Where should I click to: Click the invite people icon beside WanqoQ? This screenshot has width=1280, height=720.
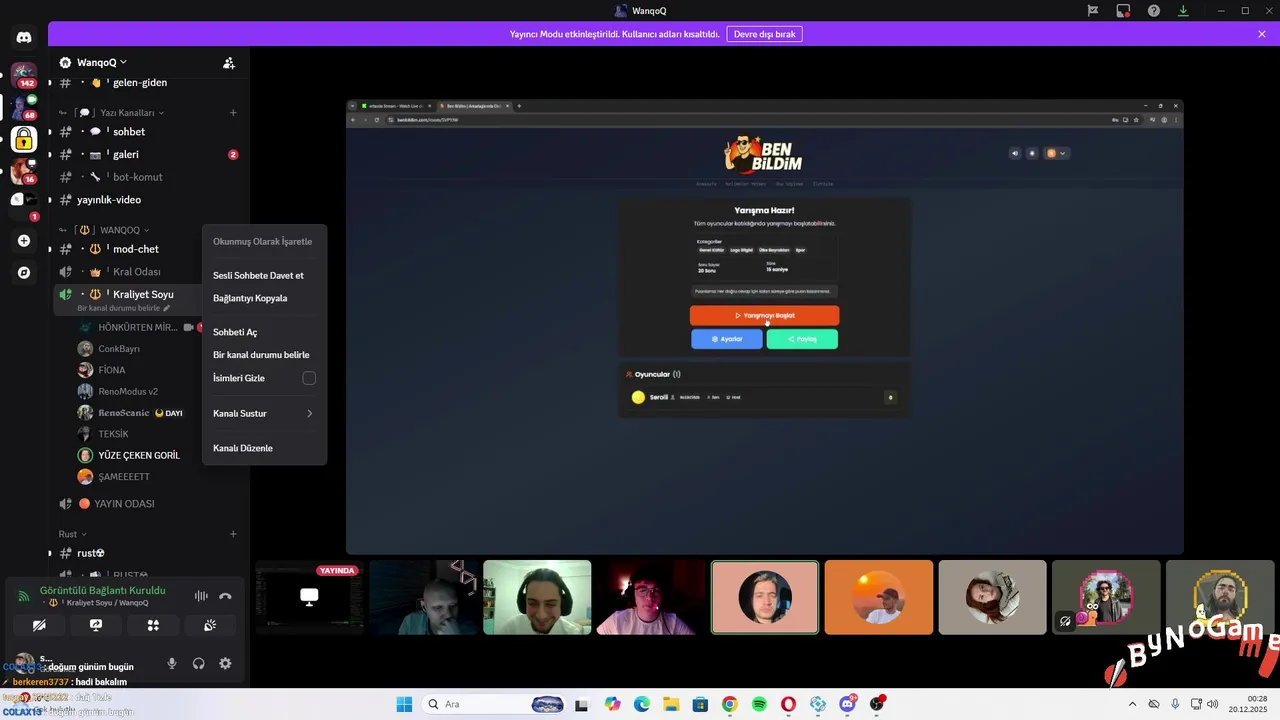click(229, 62)
